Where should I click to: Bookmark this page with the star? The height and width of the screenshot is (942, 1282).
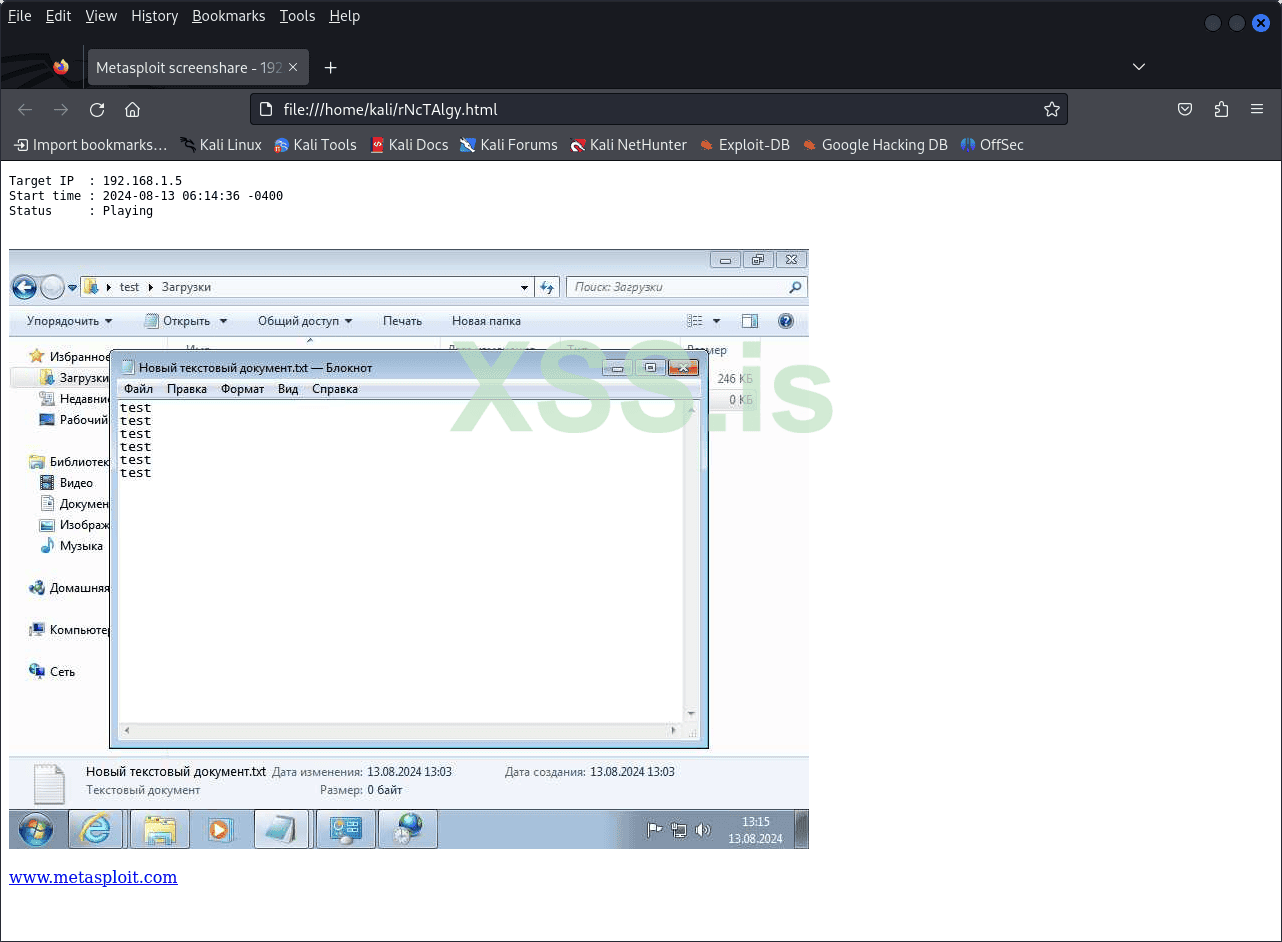pos(1052,109)
